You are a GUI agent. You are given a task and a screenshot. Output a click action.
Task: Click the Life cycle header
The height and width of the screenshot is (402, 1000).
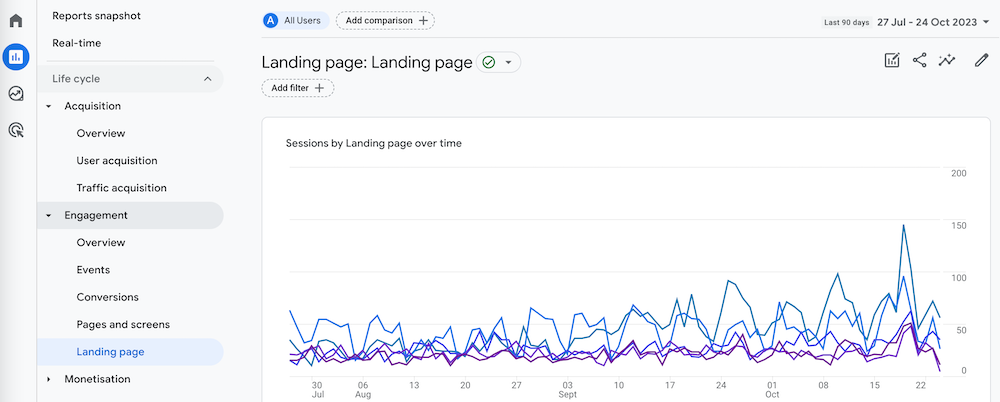[x=130, y=79]
